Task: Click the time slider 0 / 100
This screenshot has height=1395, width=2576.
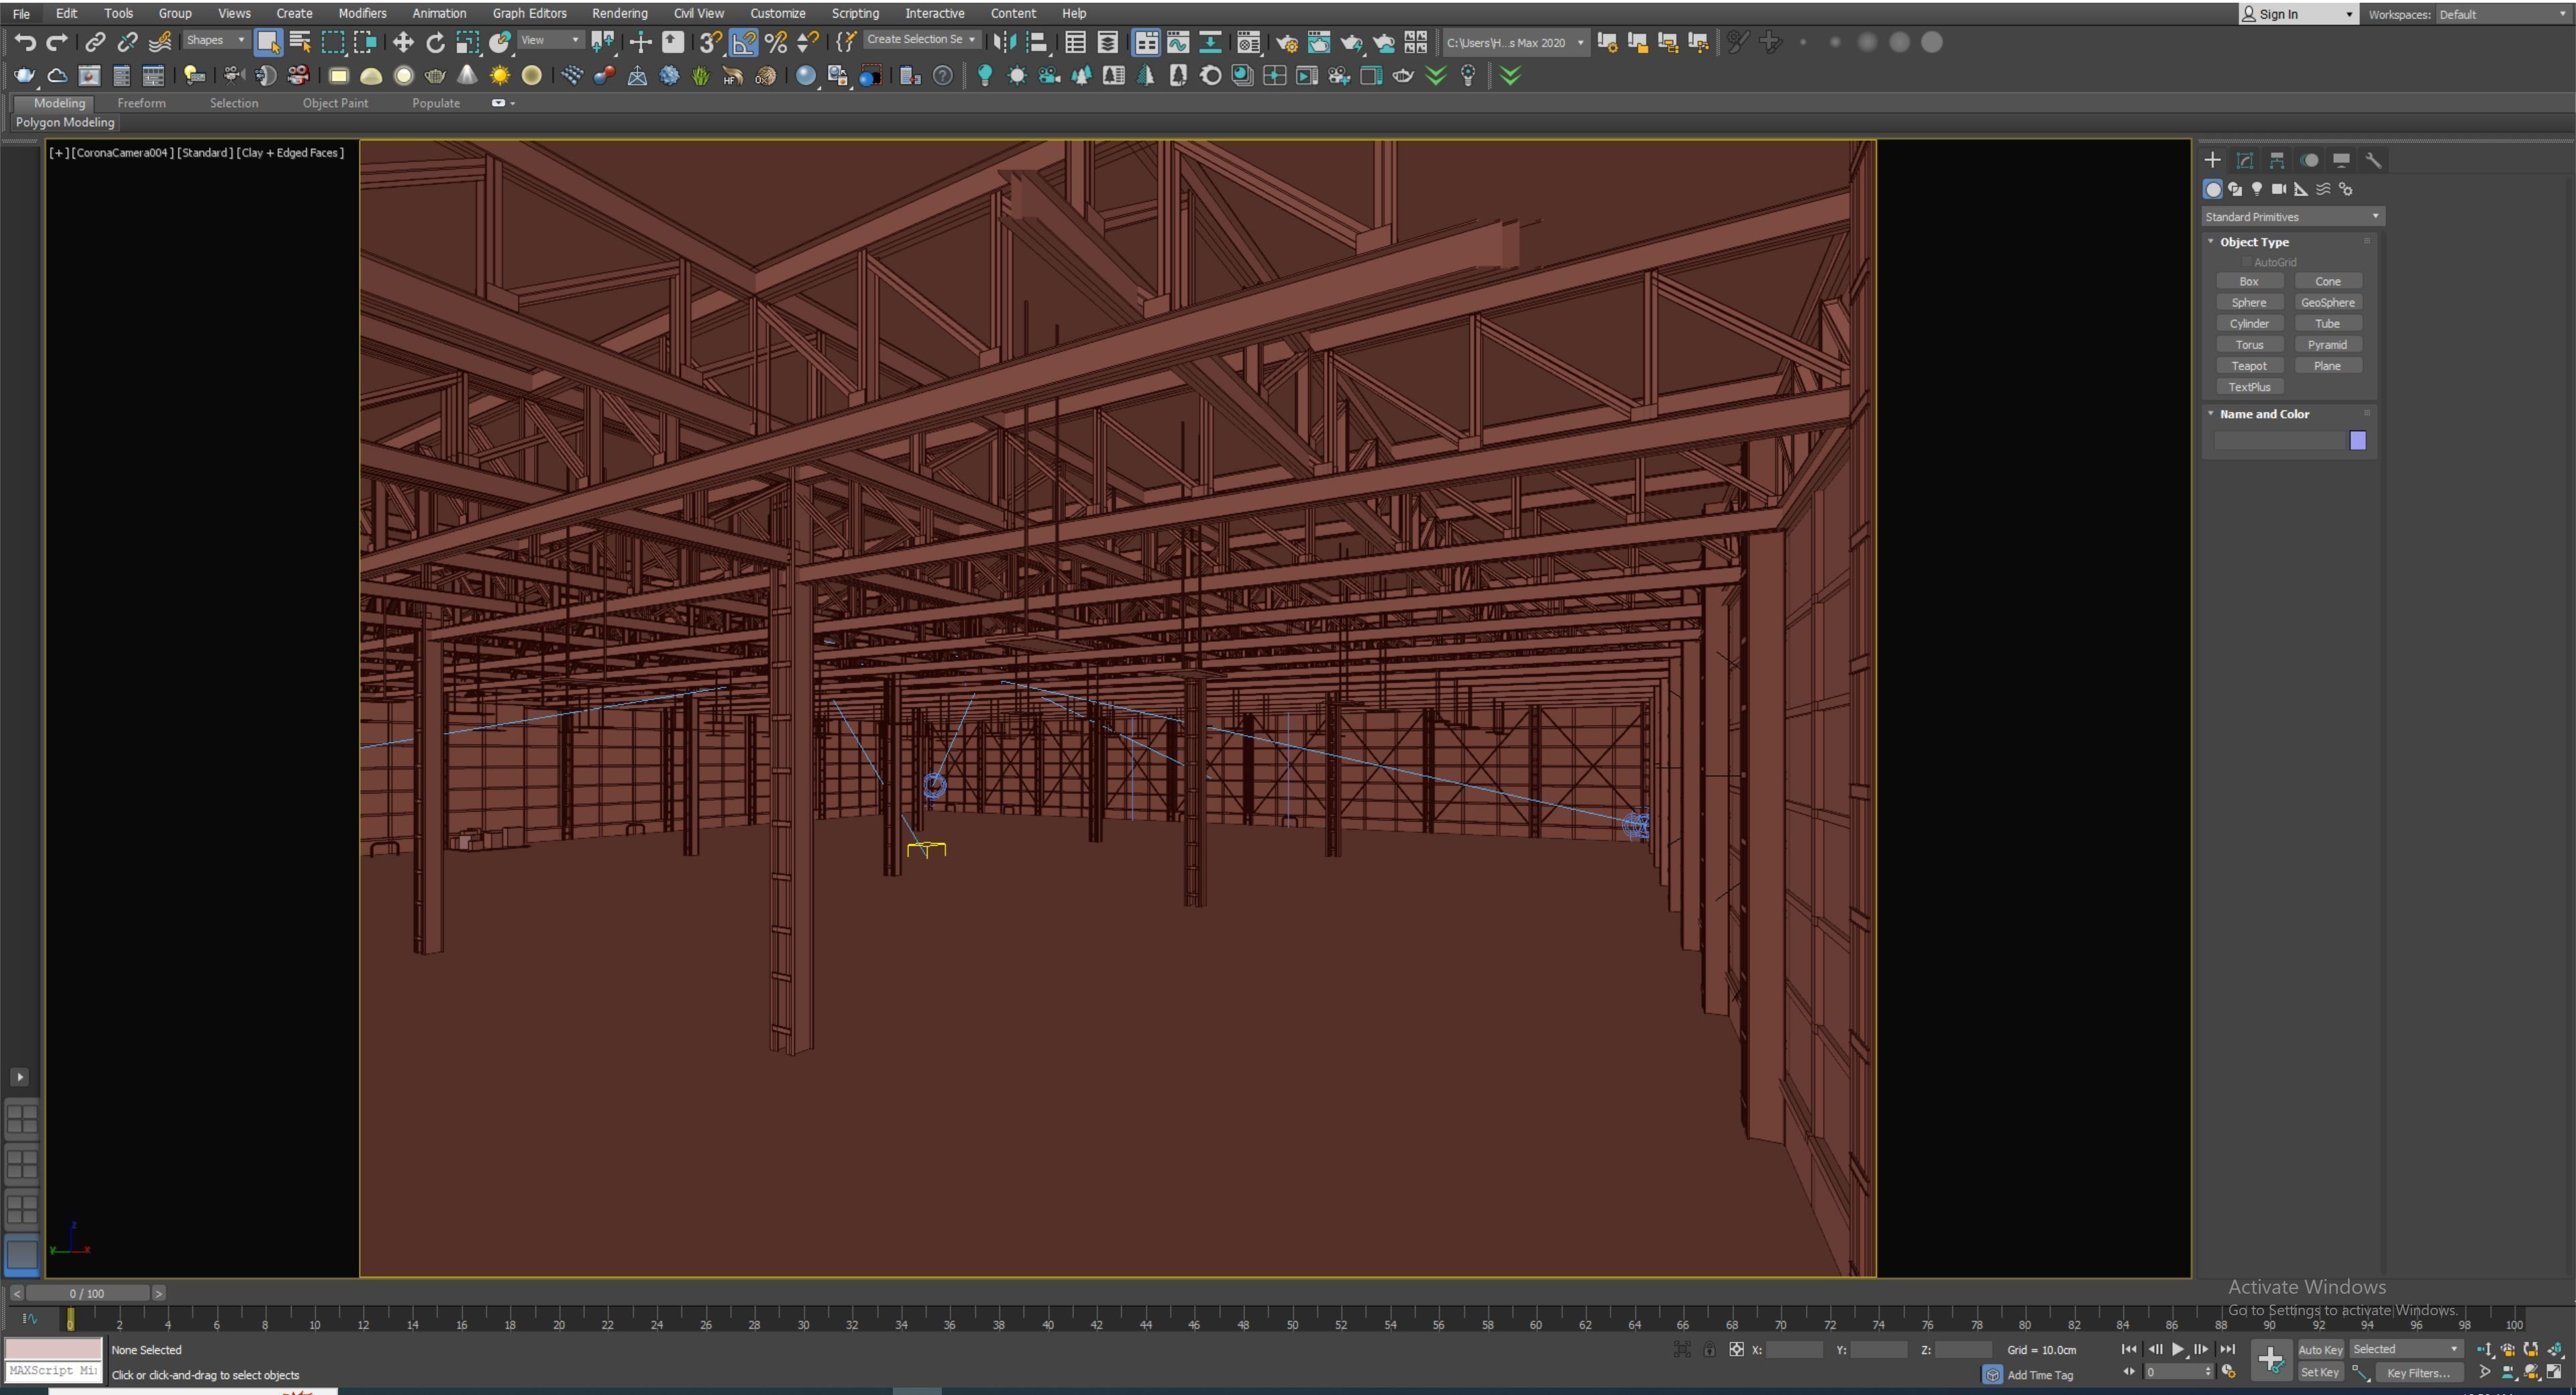Action: click(87, 1293)
